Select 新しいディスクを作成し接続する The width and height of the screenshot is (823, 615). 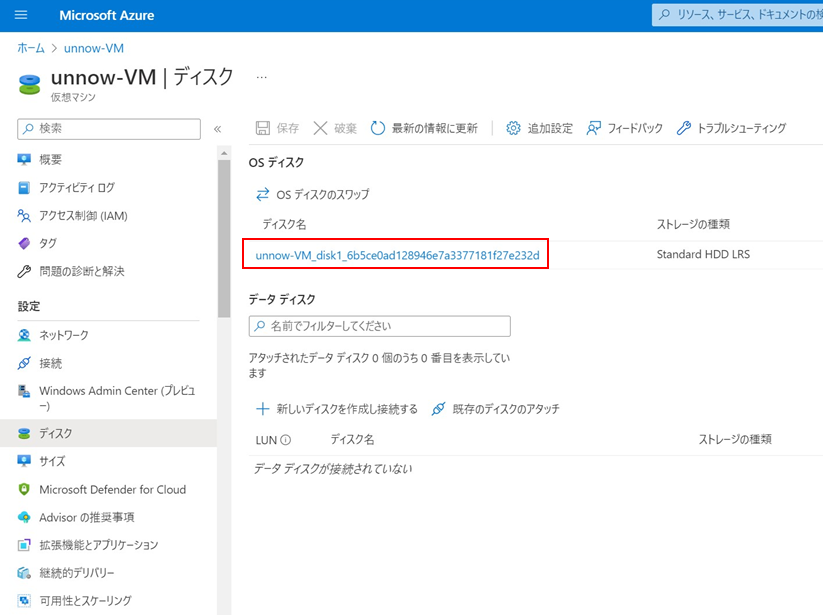click(x=347, y=409)
